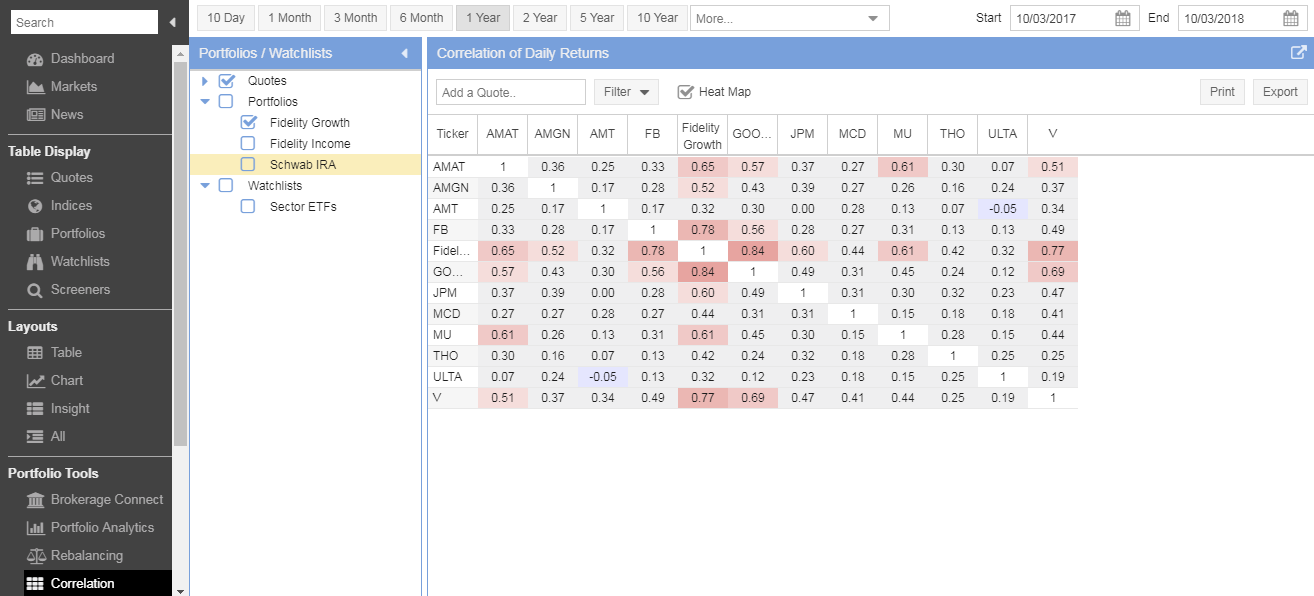Select the 10 Year range
The width and height of the screenshot is (1314, 596).
657,18
